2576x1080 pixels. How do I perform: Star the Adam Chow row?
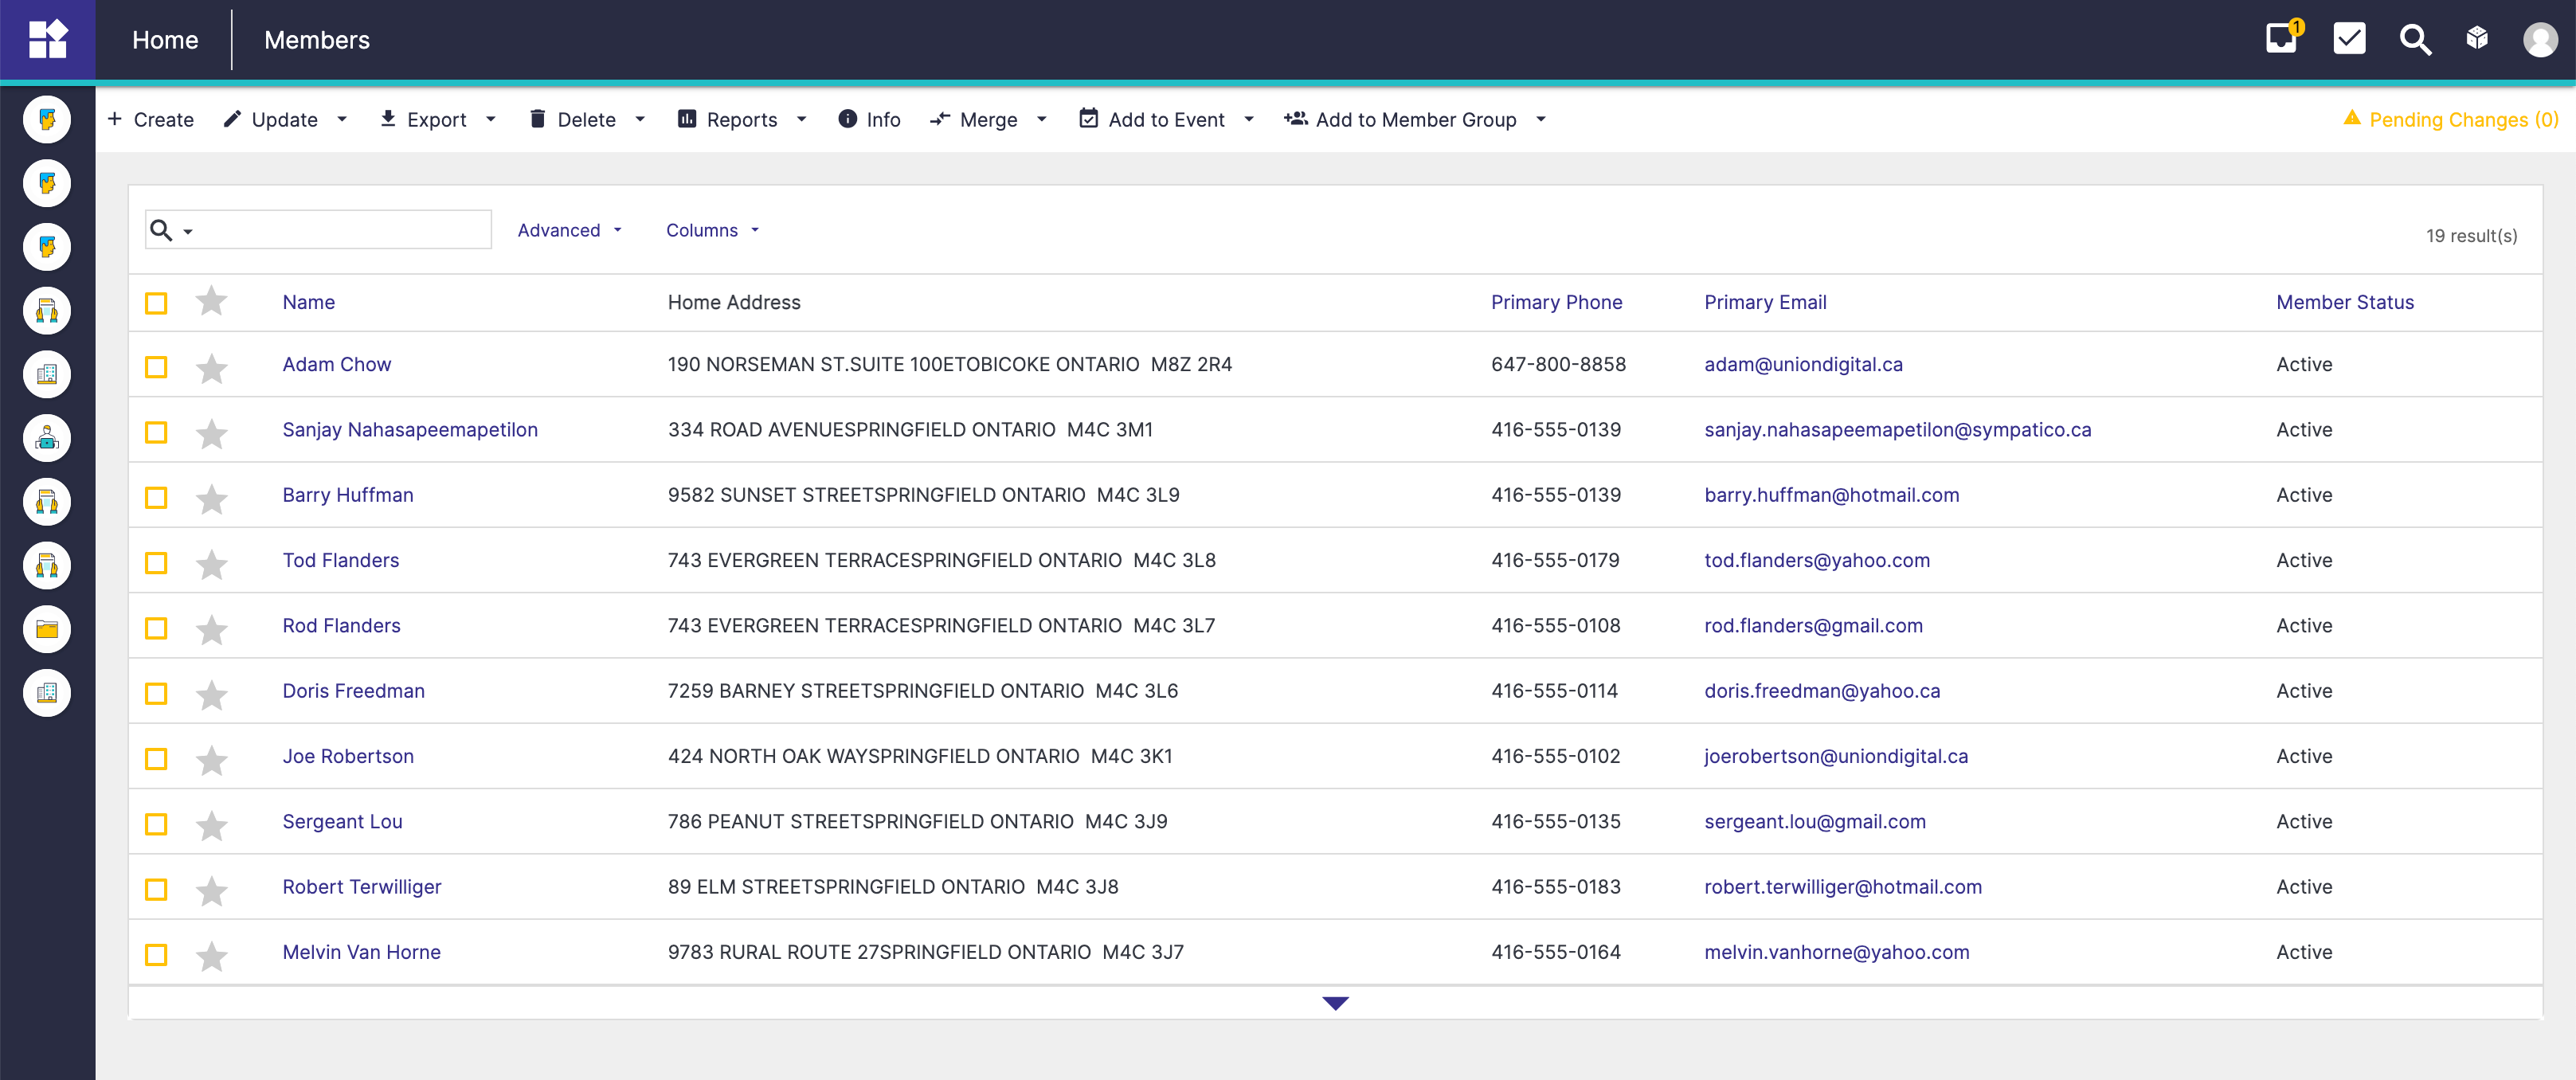click(212, 368)
